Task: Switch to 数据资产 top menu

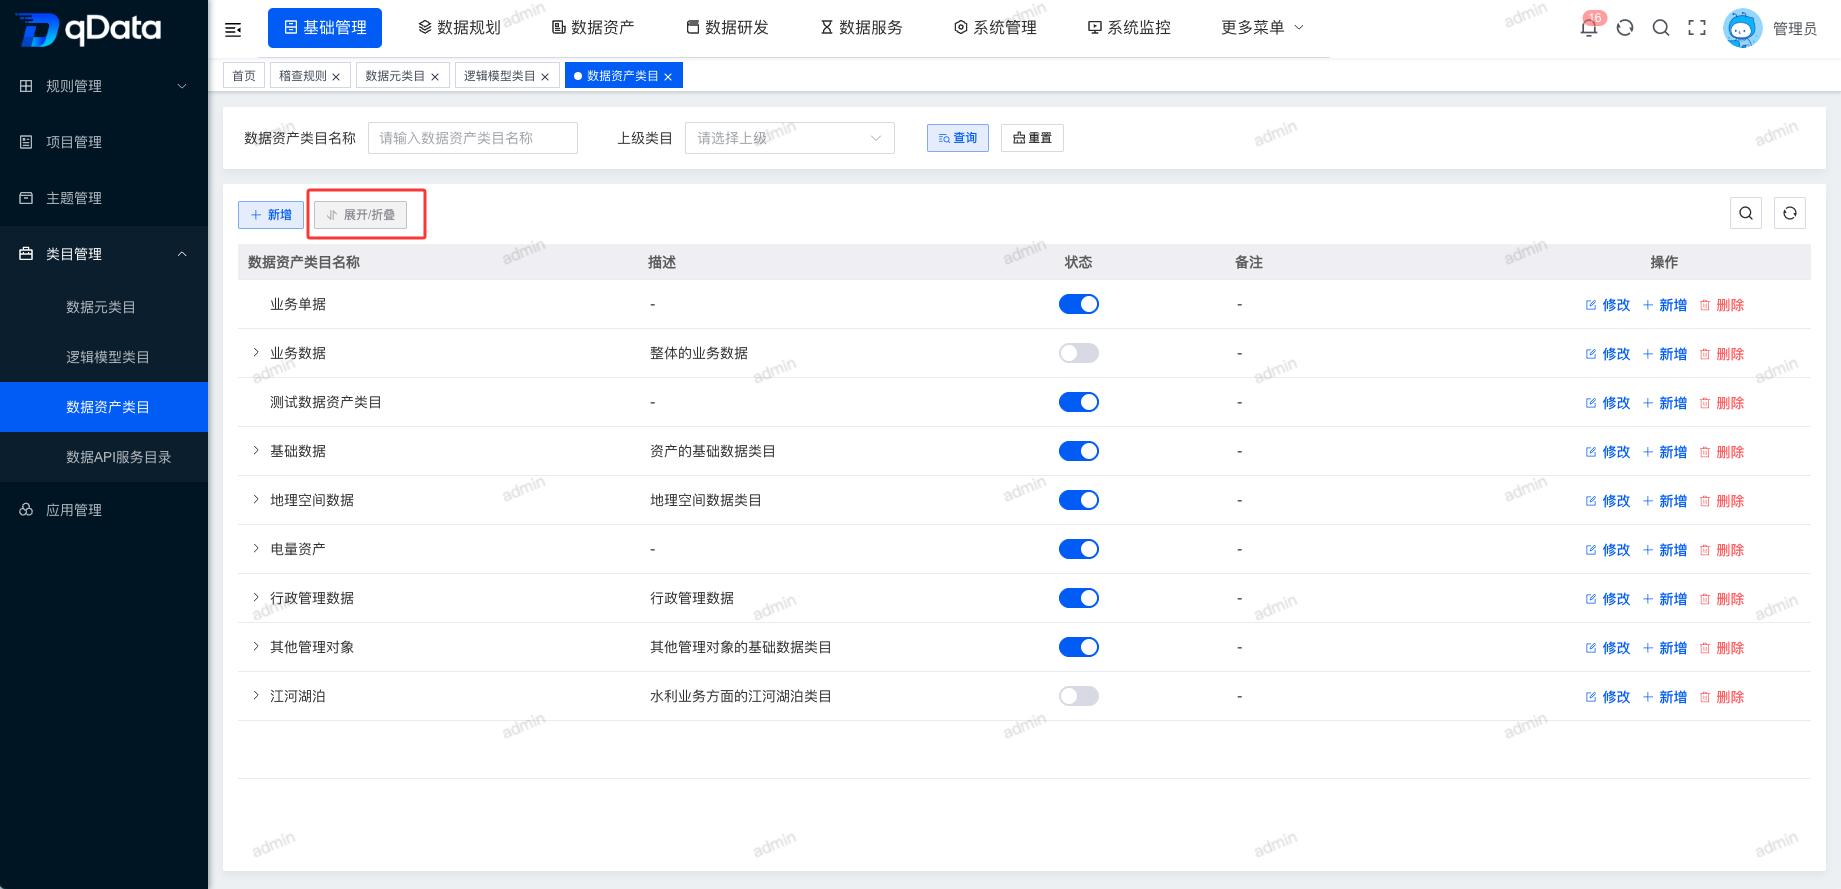Action: [x=593, y=27]
